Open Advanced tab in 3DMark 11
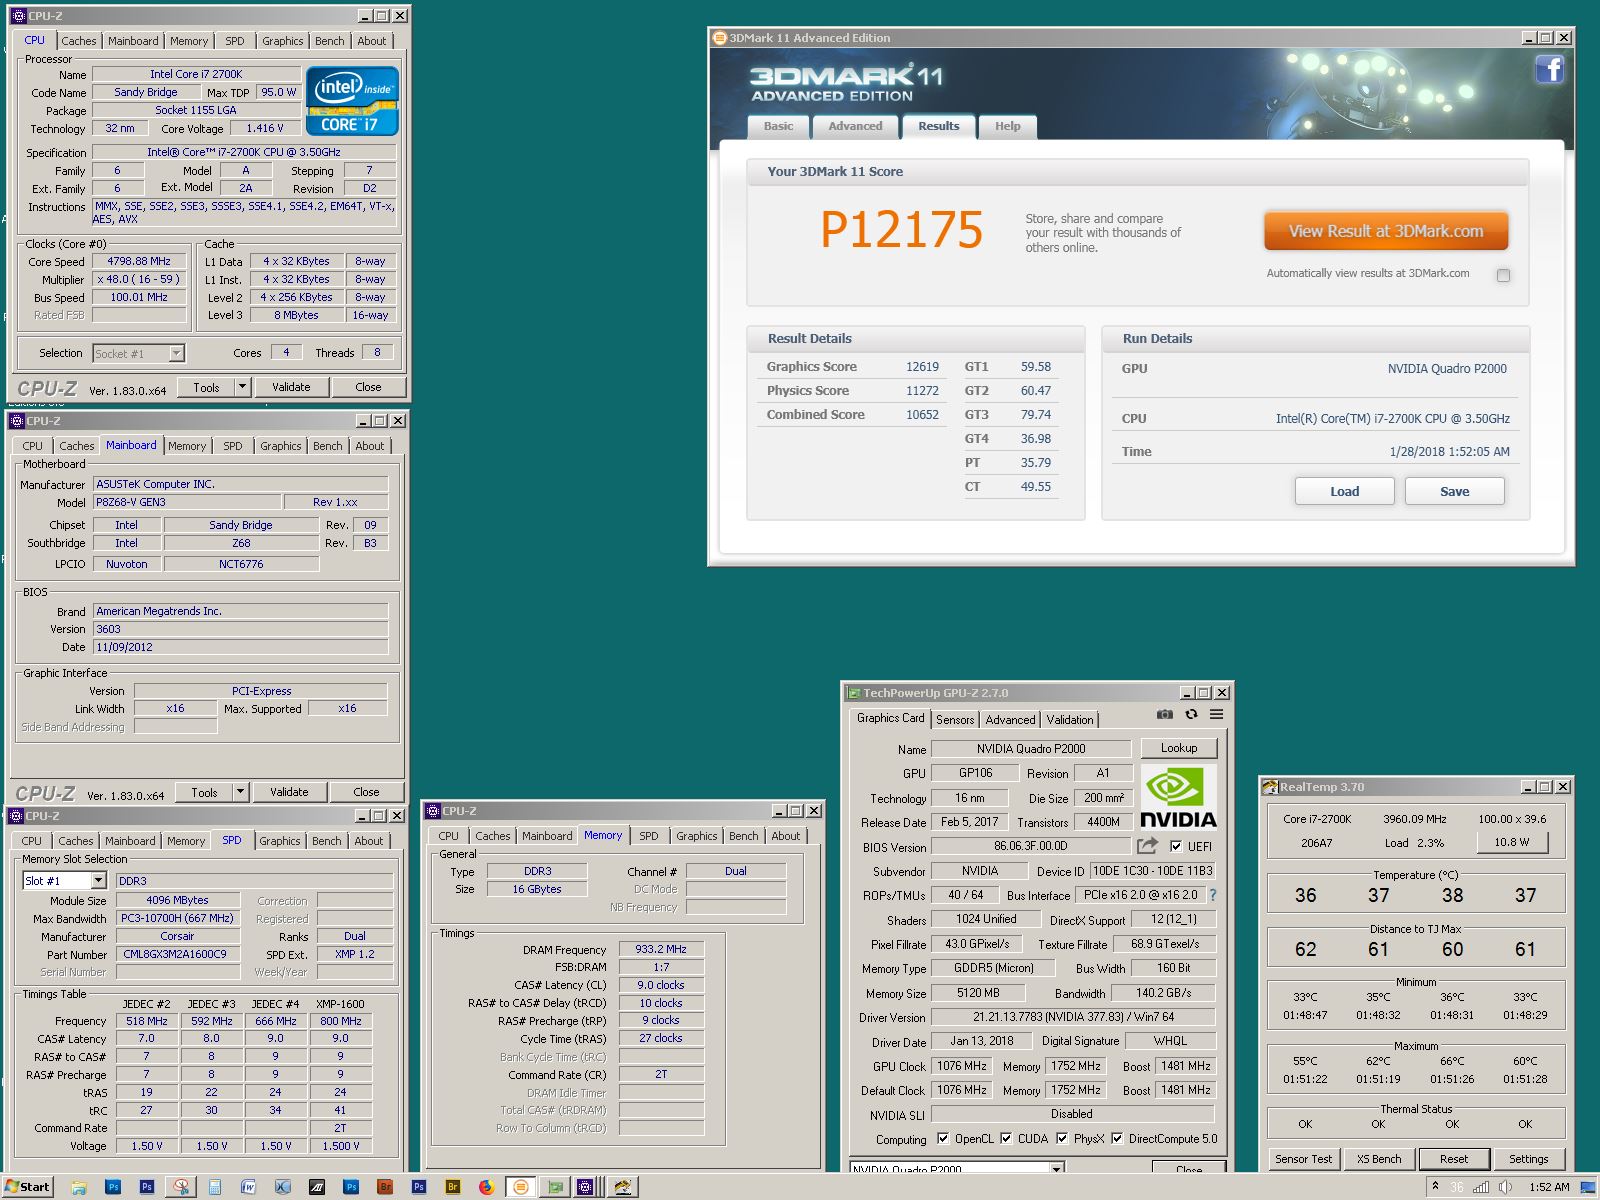This screenshot has width=1600, height=1200. (x=855, y=126)
